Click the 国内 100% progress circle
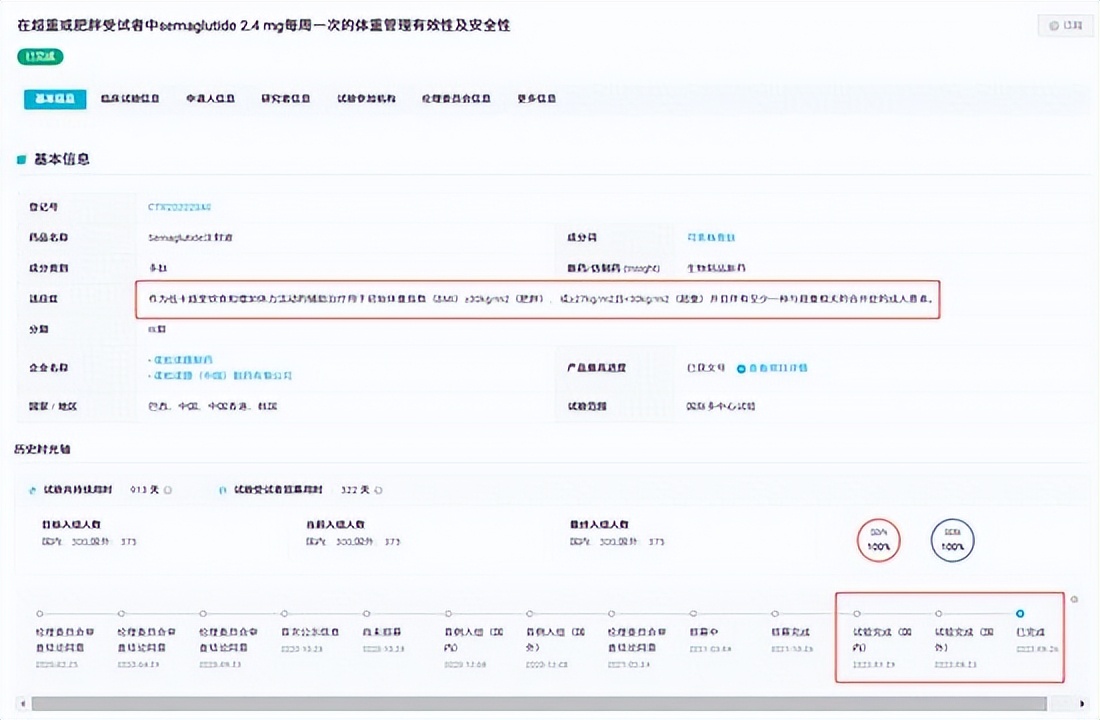Image resolution: width=1100 pixels, height=720 pixels. tap(877, 540)
